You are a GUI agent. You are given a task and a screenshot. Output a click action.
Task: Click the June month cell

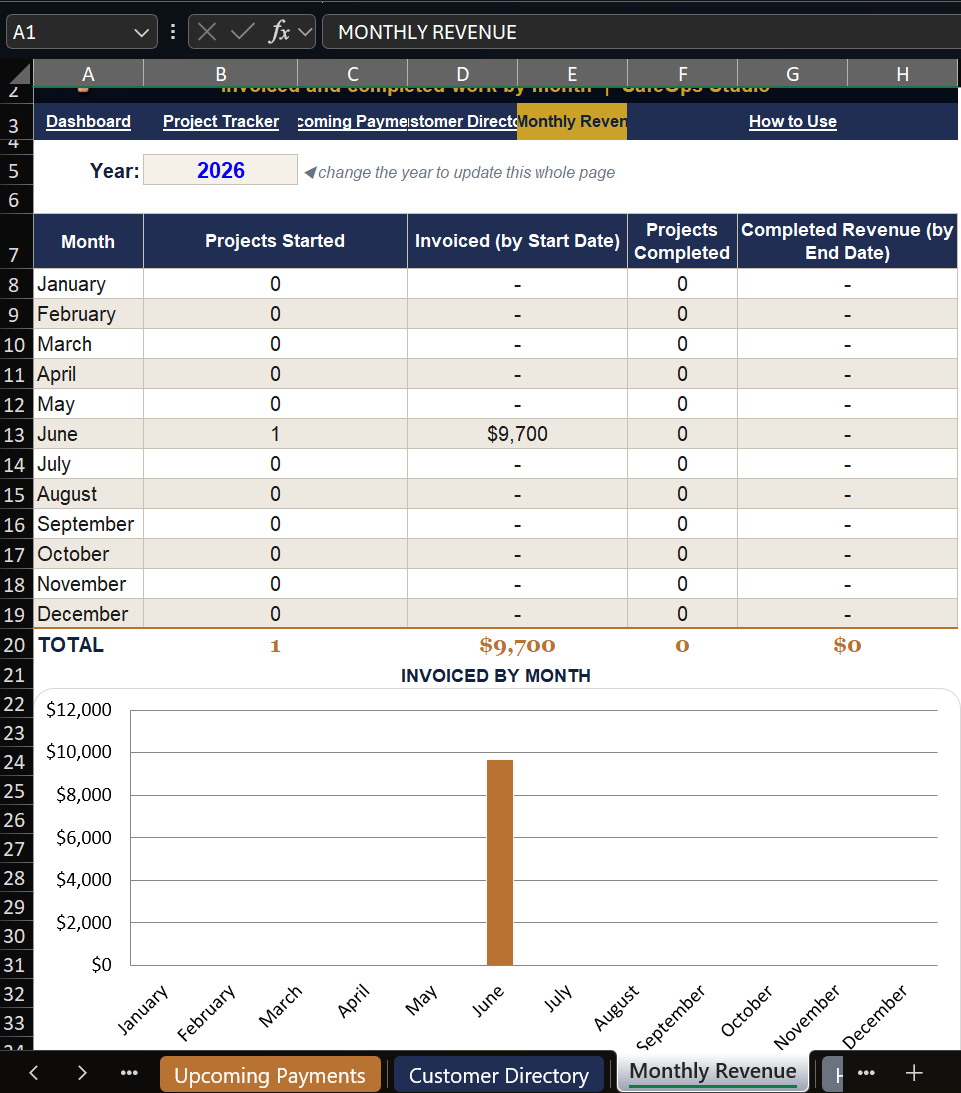pyautogui.click(x=89, y=434)
